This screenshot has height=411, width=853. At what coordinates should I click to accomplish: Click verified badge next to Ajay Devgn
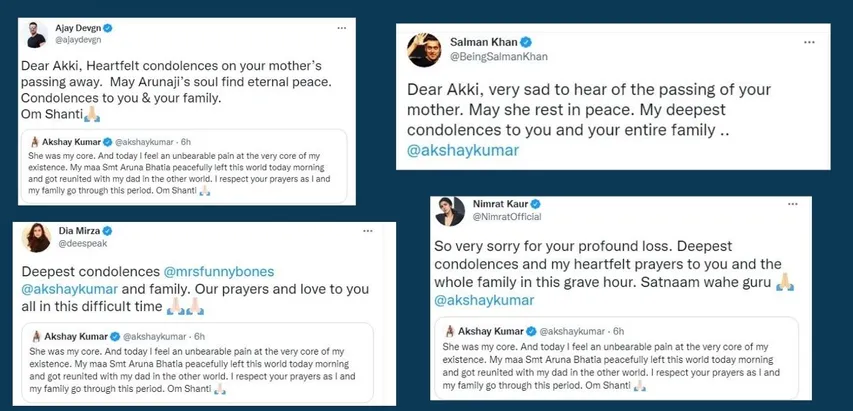point(108,28)
